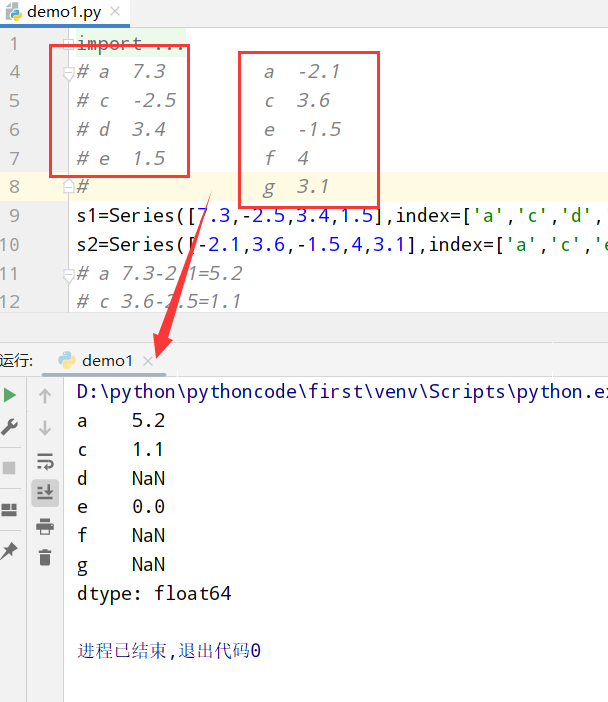Image resolution: width=608 pixels, height=702 pixels.
Task: Click output row 'c 1.1'
Action: pos(121,449)
